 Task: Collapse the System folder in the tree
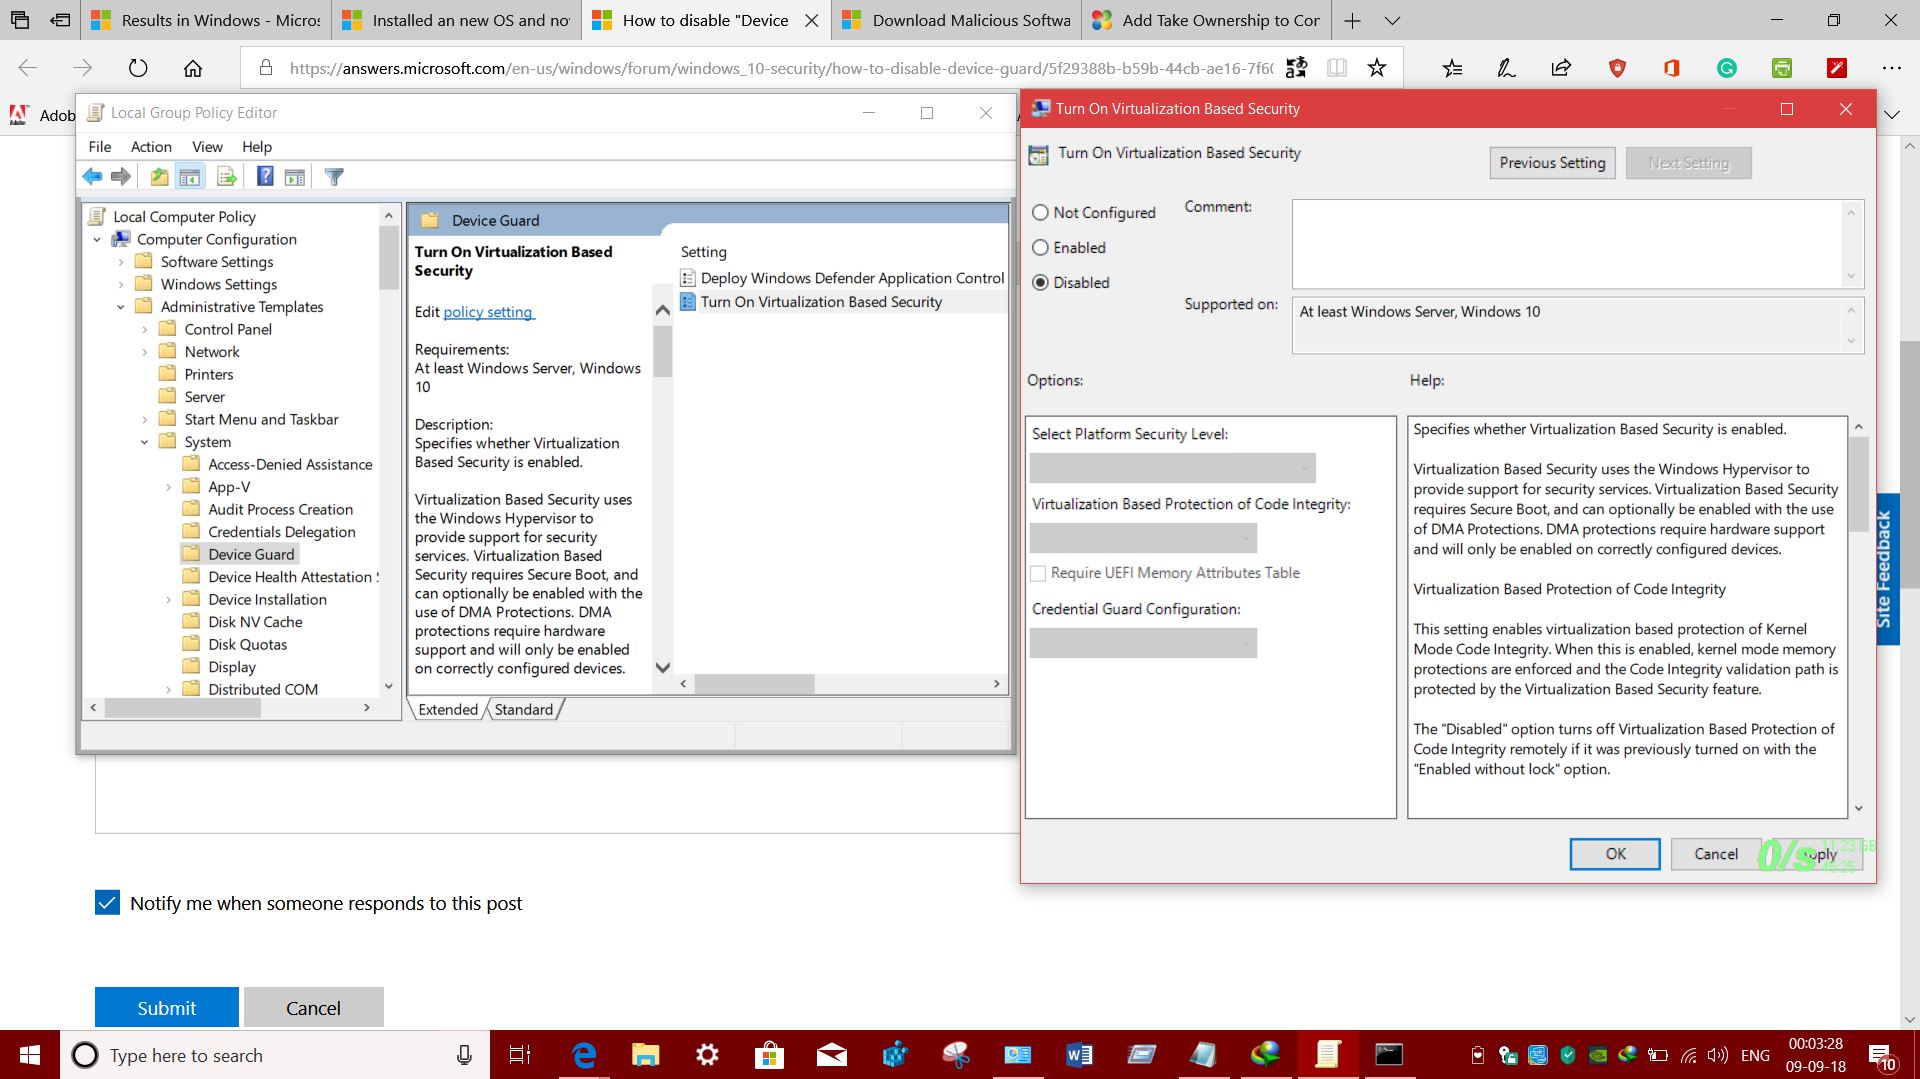tap(144, 441)
